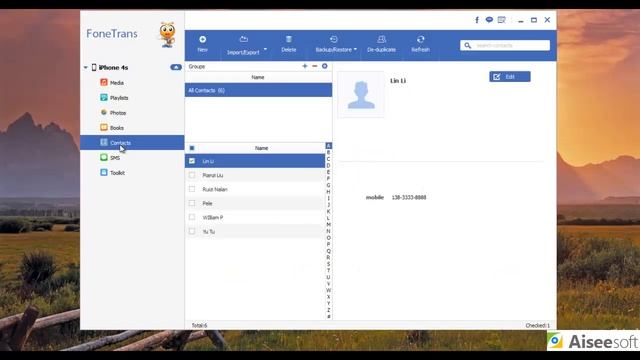Click the De-duplicate toolbar button
This screenshot has width=640, height=360.
click(381, 44)
